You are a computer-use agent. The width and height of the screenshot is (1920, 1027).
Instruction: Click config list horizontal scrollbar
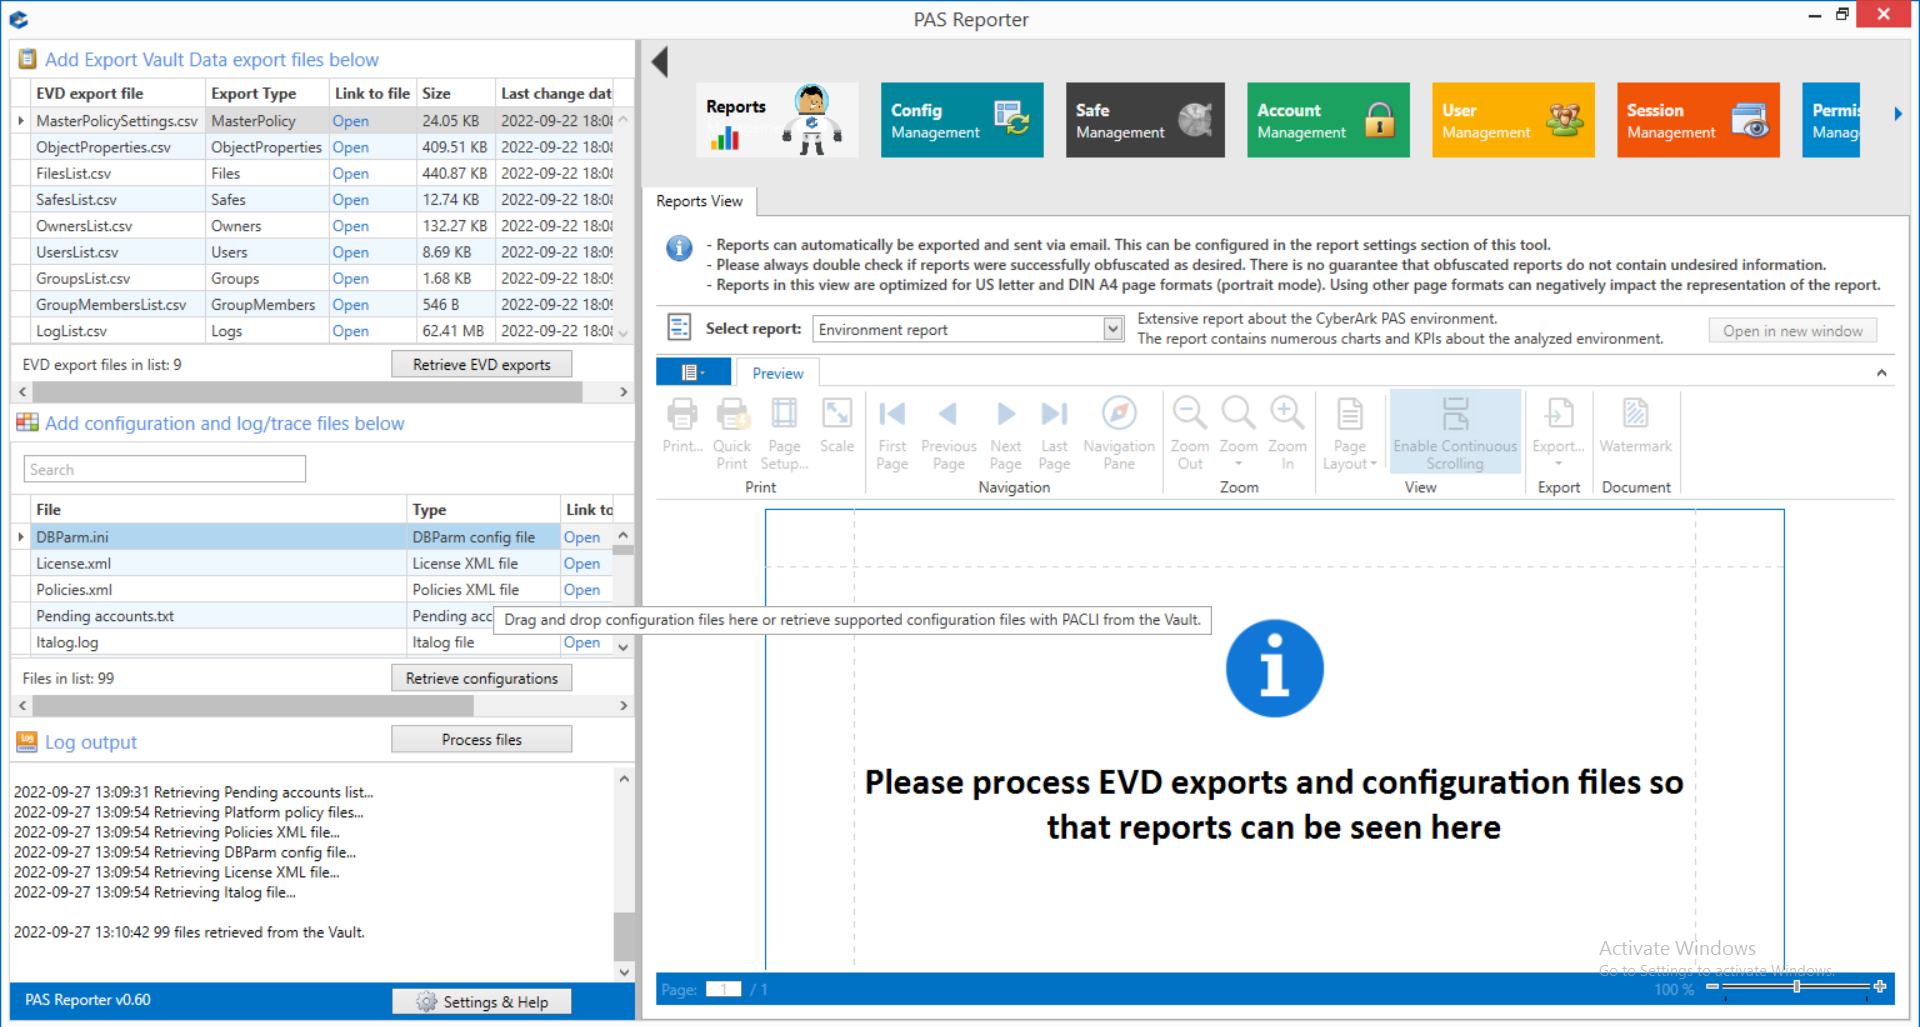coord(253,706)
